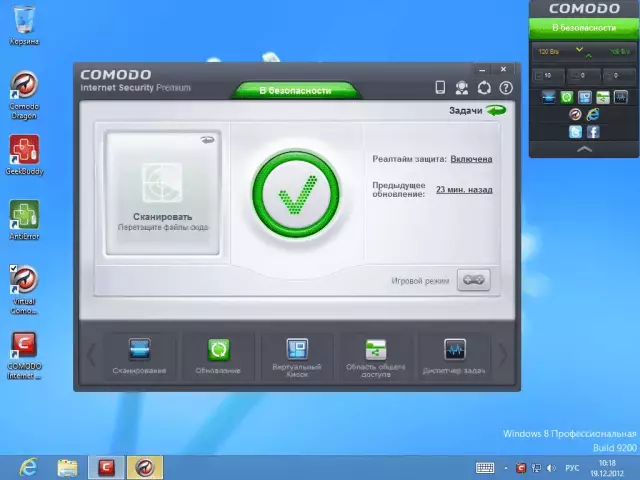Click the green update icon in widget
640x480 pixels.
pyautogui.click(x=567, y=97)
